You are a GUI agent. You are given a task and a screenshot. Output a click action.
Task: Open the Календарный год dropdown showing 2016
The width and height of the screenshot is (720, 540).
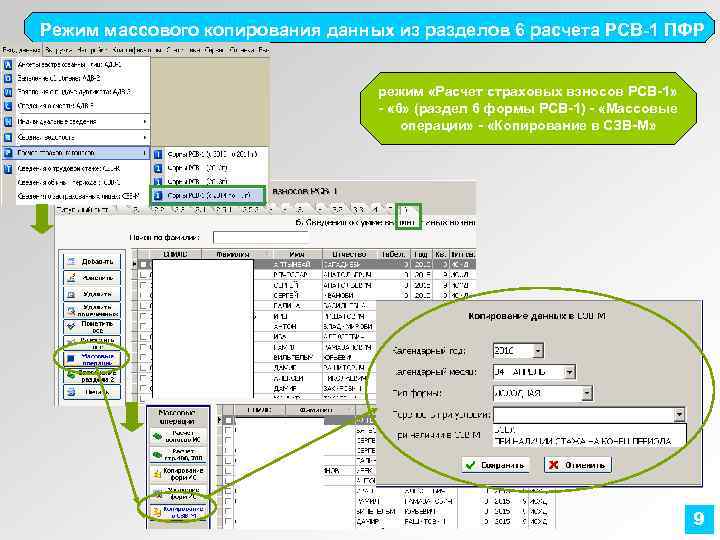point(538,351)
